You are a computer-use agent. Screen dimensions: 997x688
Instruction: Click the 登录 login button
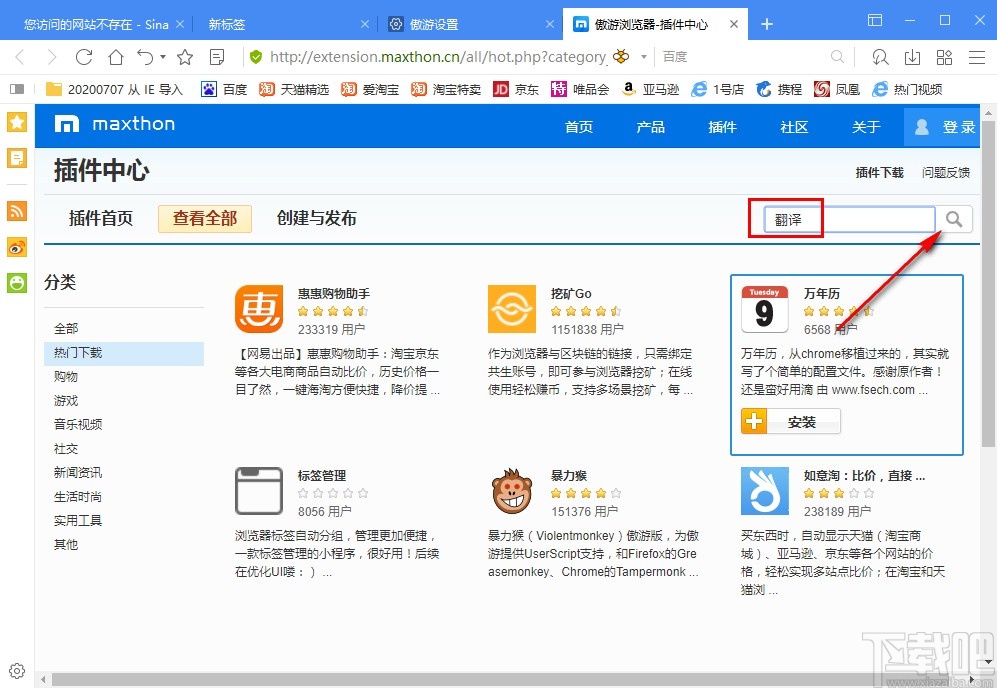click(x=942, y=127)
